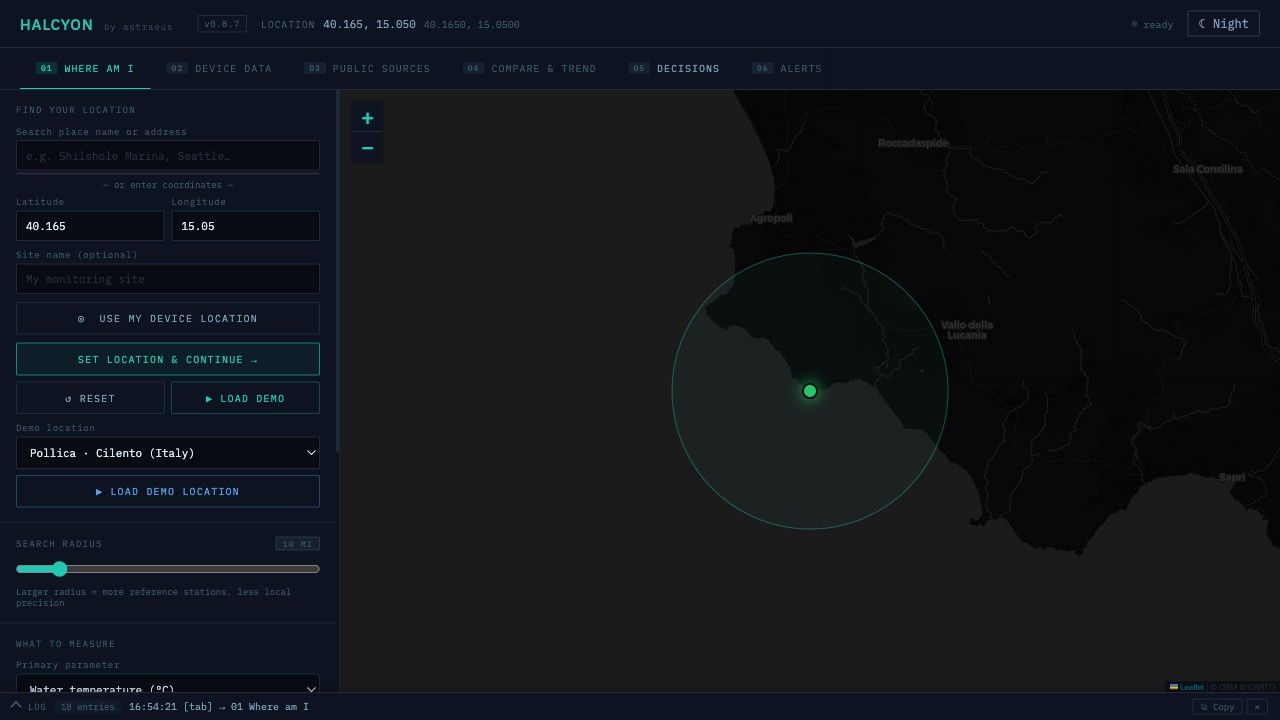
Task: Open the Primary parameter dropdown
Action: point(168,683)
